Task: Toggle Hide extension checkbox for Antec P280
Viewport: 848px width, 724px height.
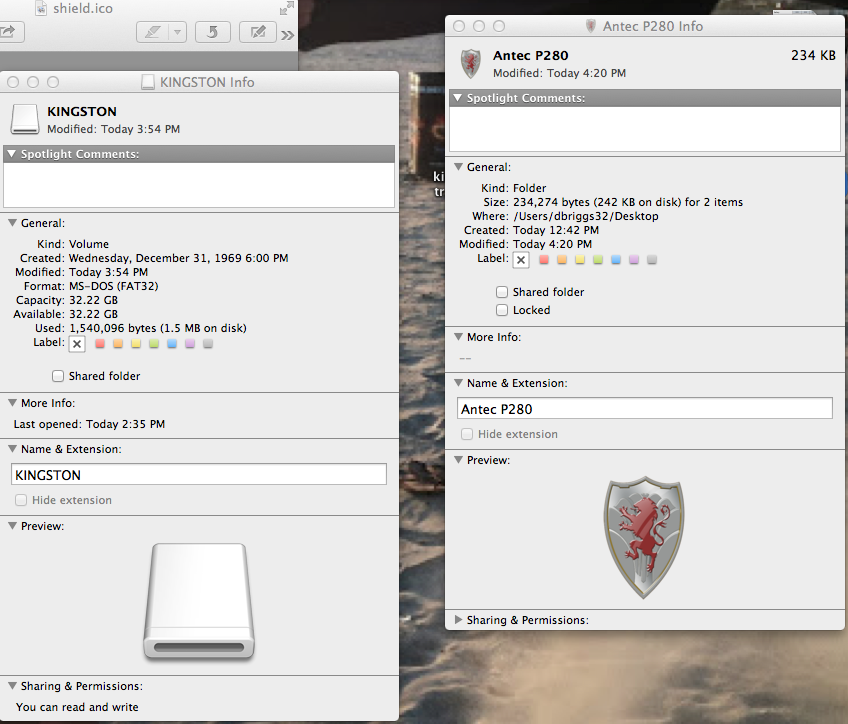Action: pyautogui.click(x=467, y=434)
